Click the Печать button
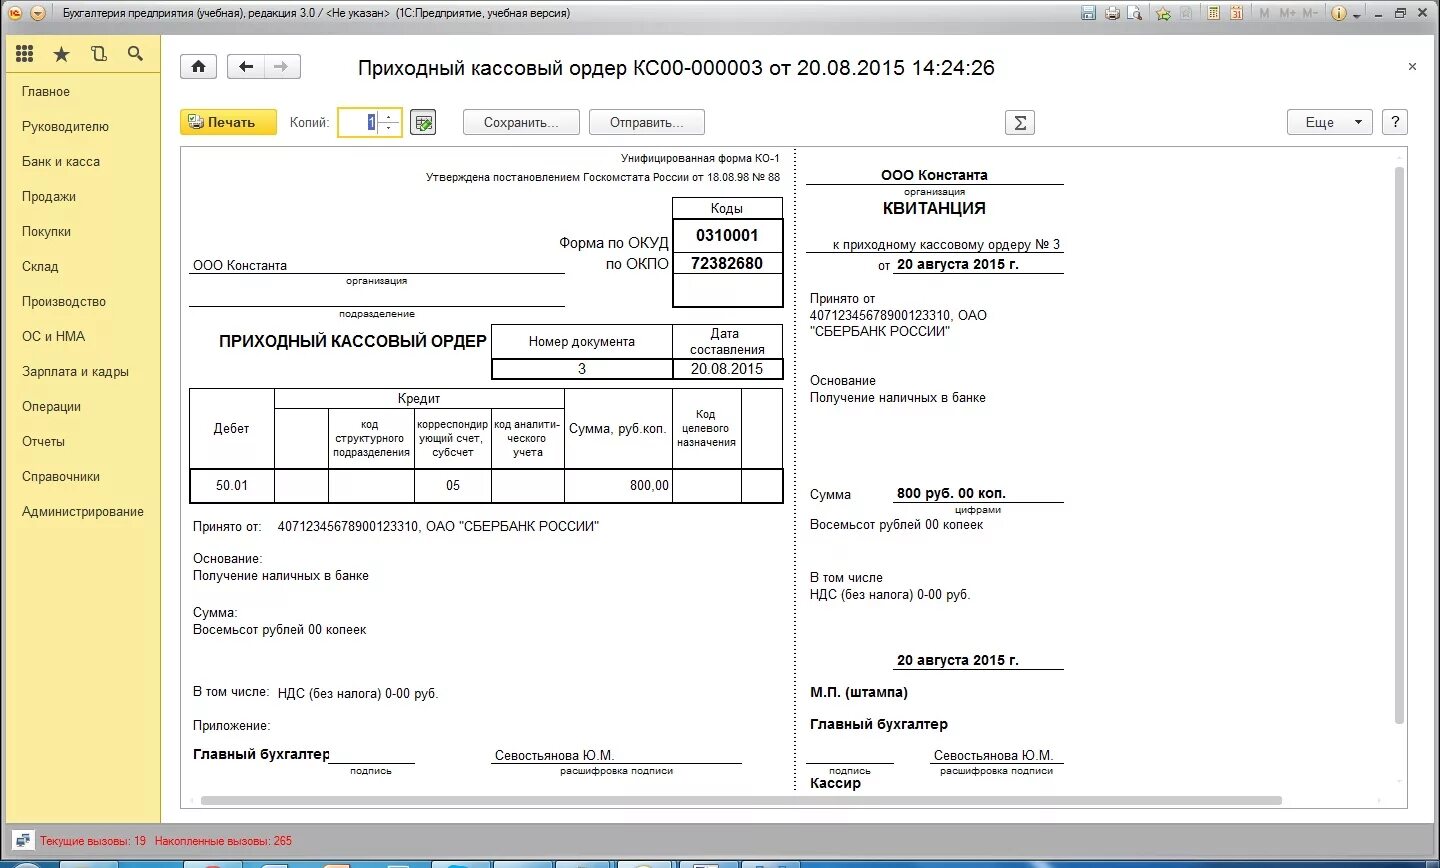The width and height of the screenshot is (1440, 868). pos(228,122)
